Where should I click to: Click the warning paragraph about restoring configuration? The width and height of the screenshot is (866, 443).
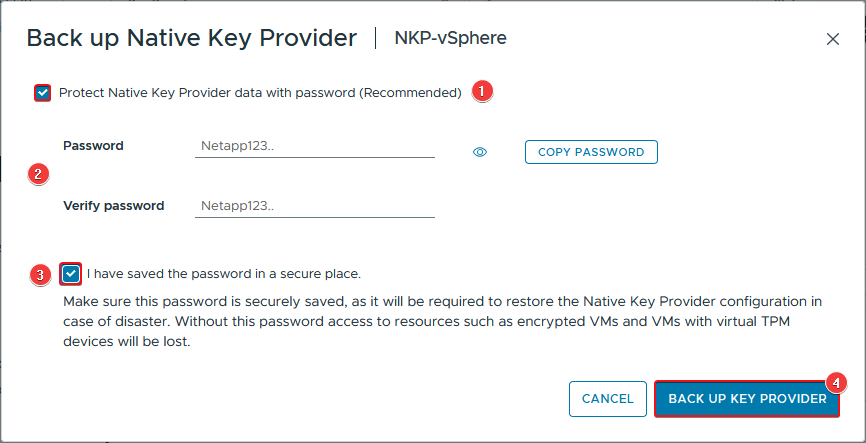[443, 322]
